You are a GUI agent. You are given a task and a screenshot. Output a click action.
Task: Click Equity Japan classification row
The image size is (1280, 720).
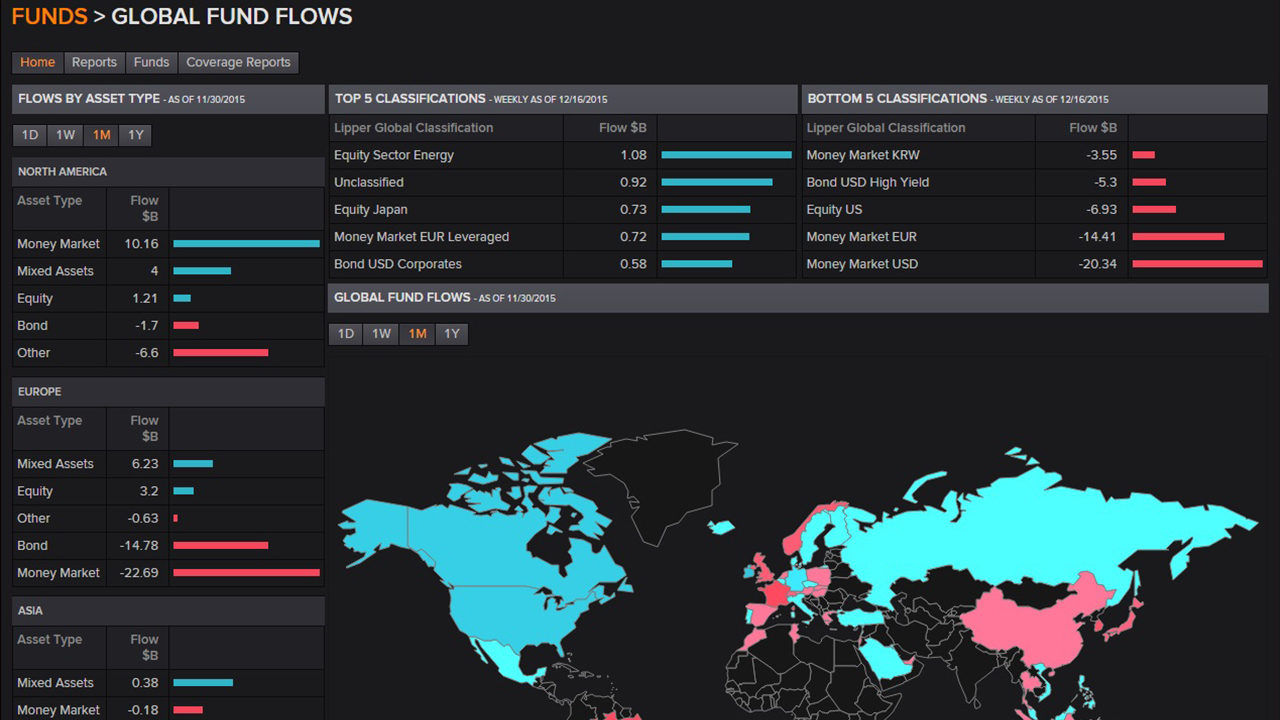(562, 210)
